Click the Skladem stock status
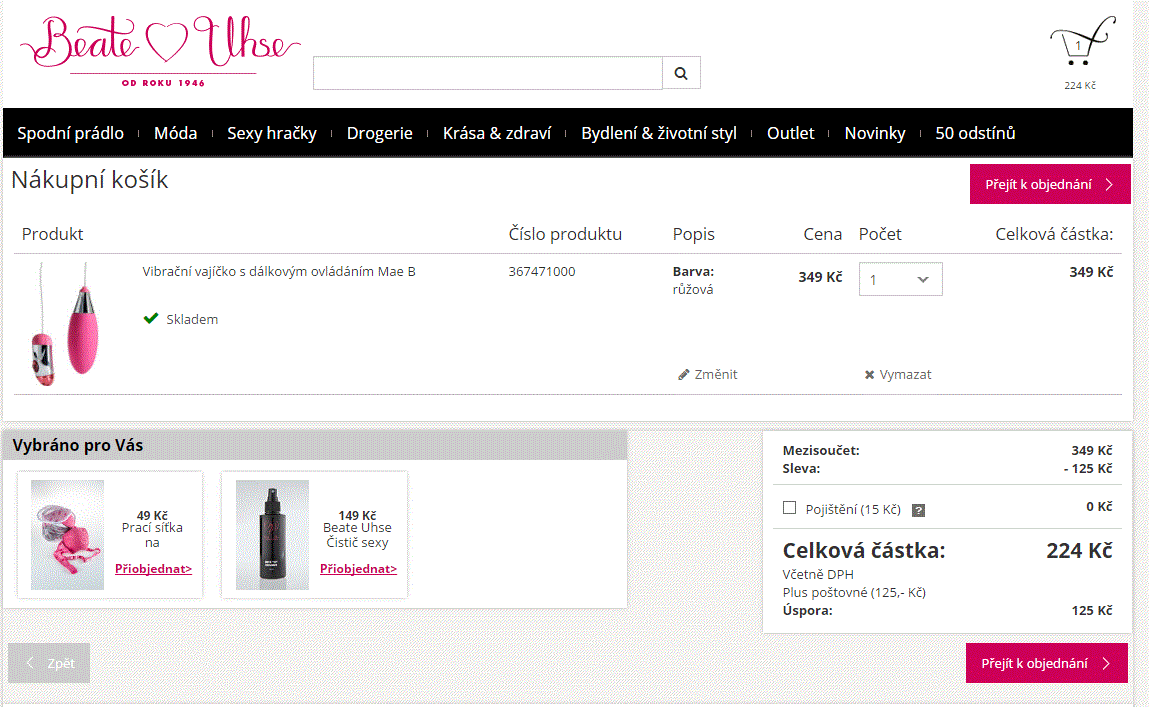Viewport: 1149px width, 707px height. (181, 319)
